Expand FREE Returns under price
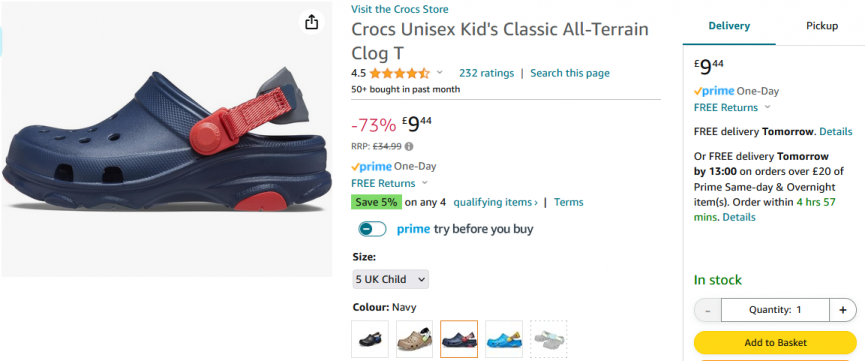Image resolution: width=865 pixels, height=361 pixels. [389, 183]
